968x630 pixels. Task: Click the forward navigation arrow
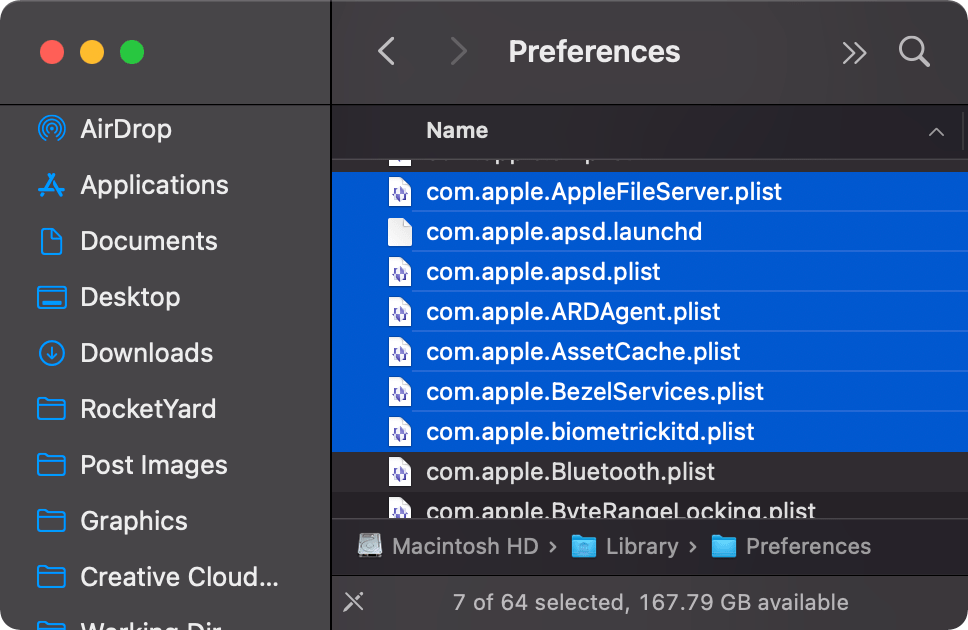(x=458, y=52)
